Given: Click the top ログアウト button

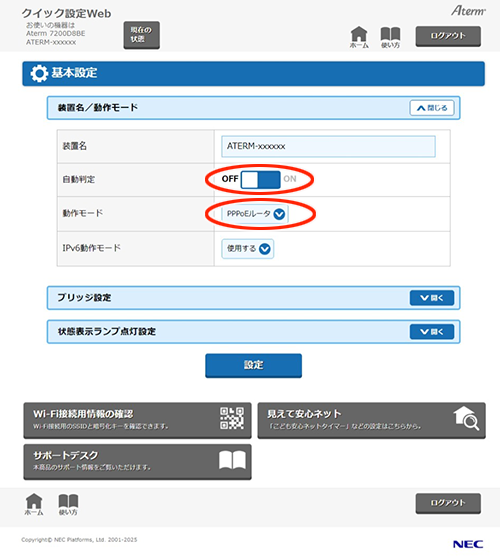Looking at the screenshot, I should [448, 36].
